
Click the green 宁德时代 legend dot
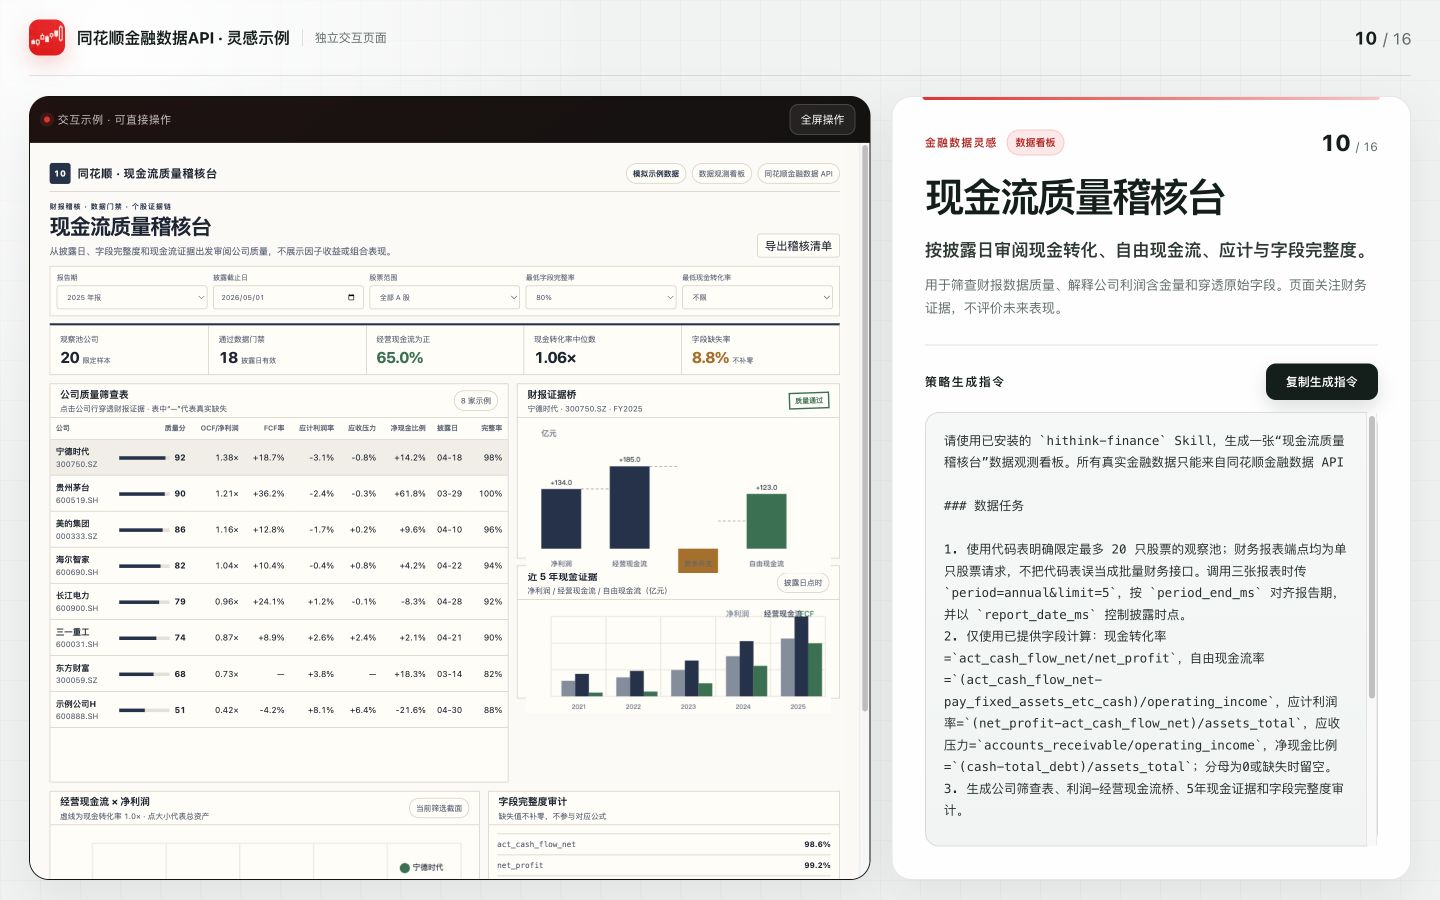tap(405, 867)
